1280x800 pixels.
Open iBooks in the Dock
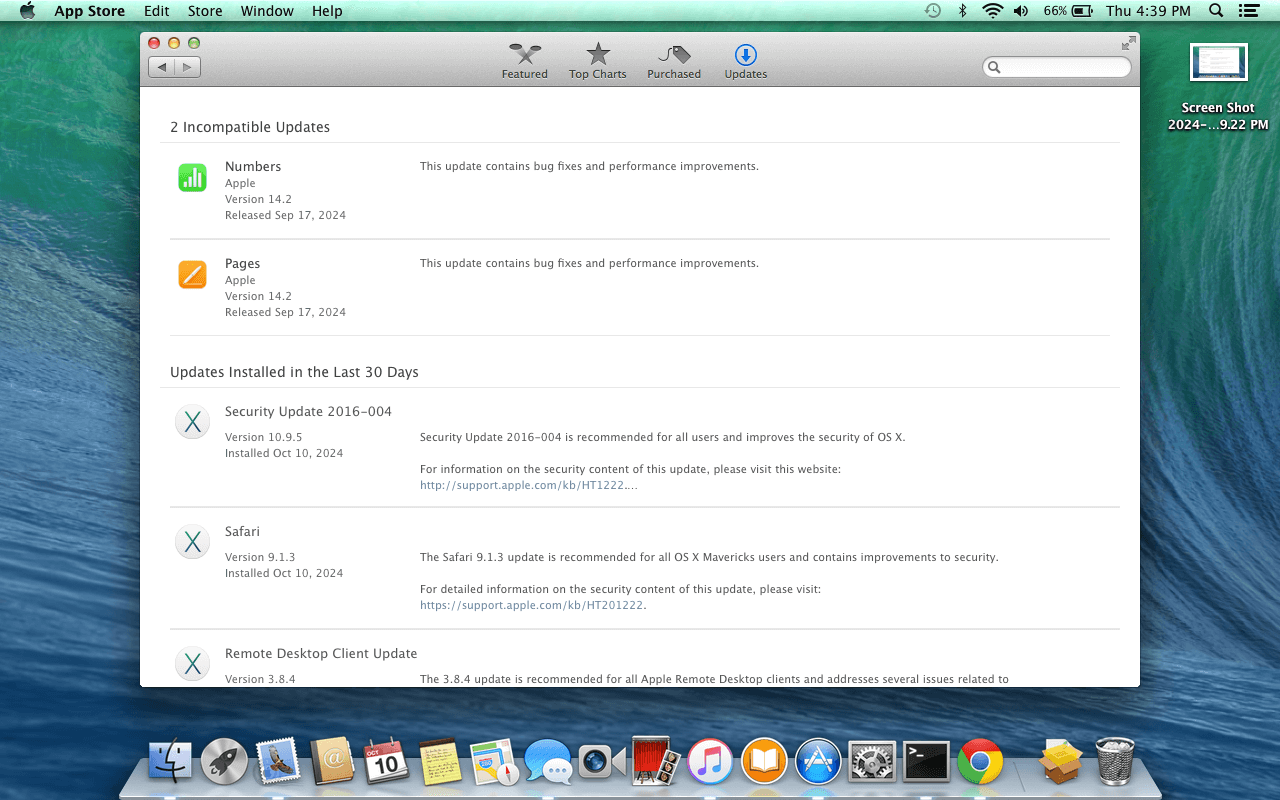point(764,762)
